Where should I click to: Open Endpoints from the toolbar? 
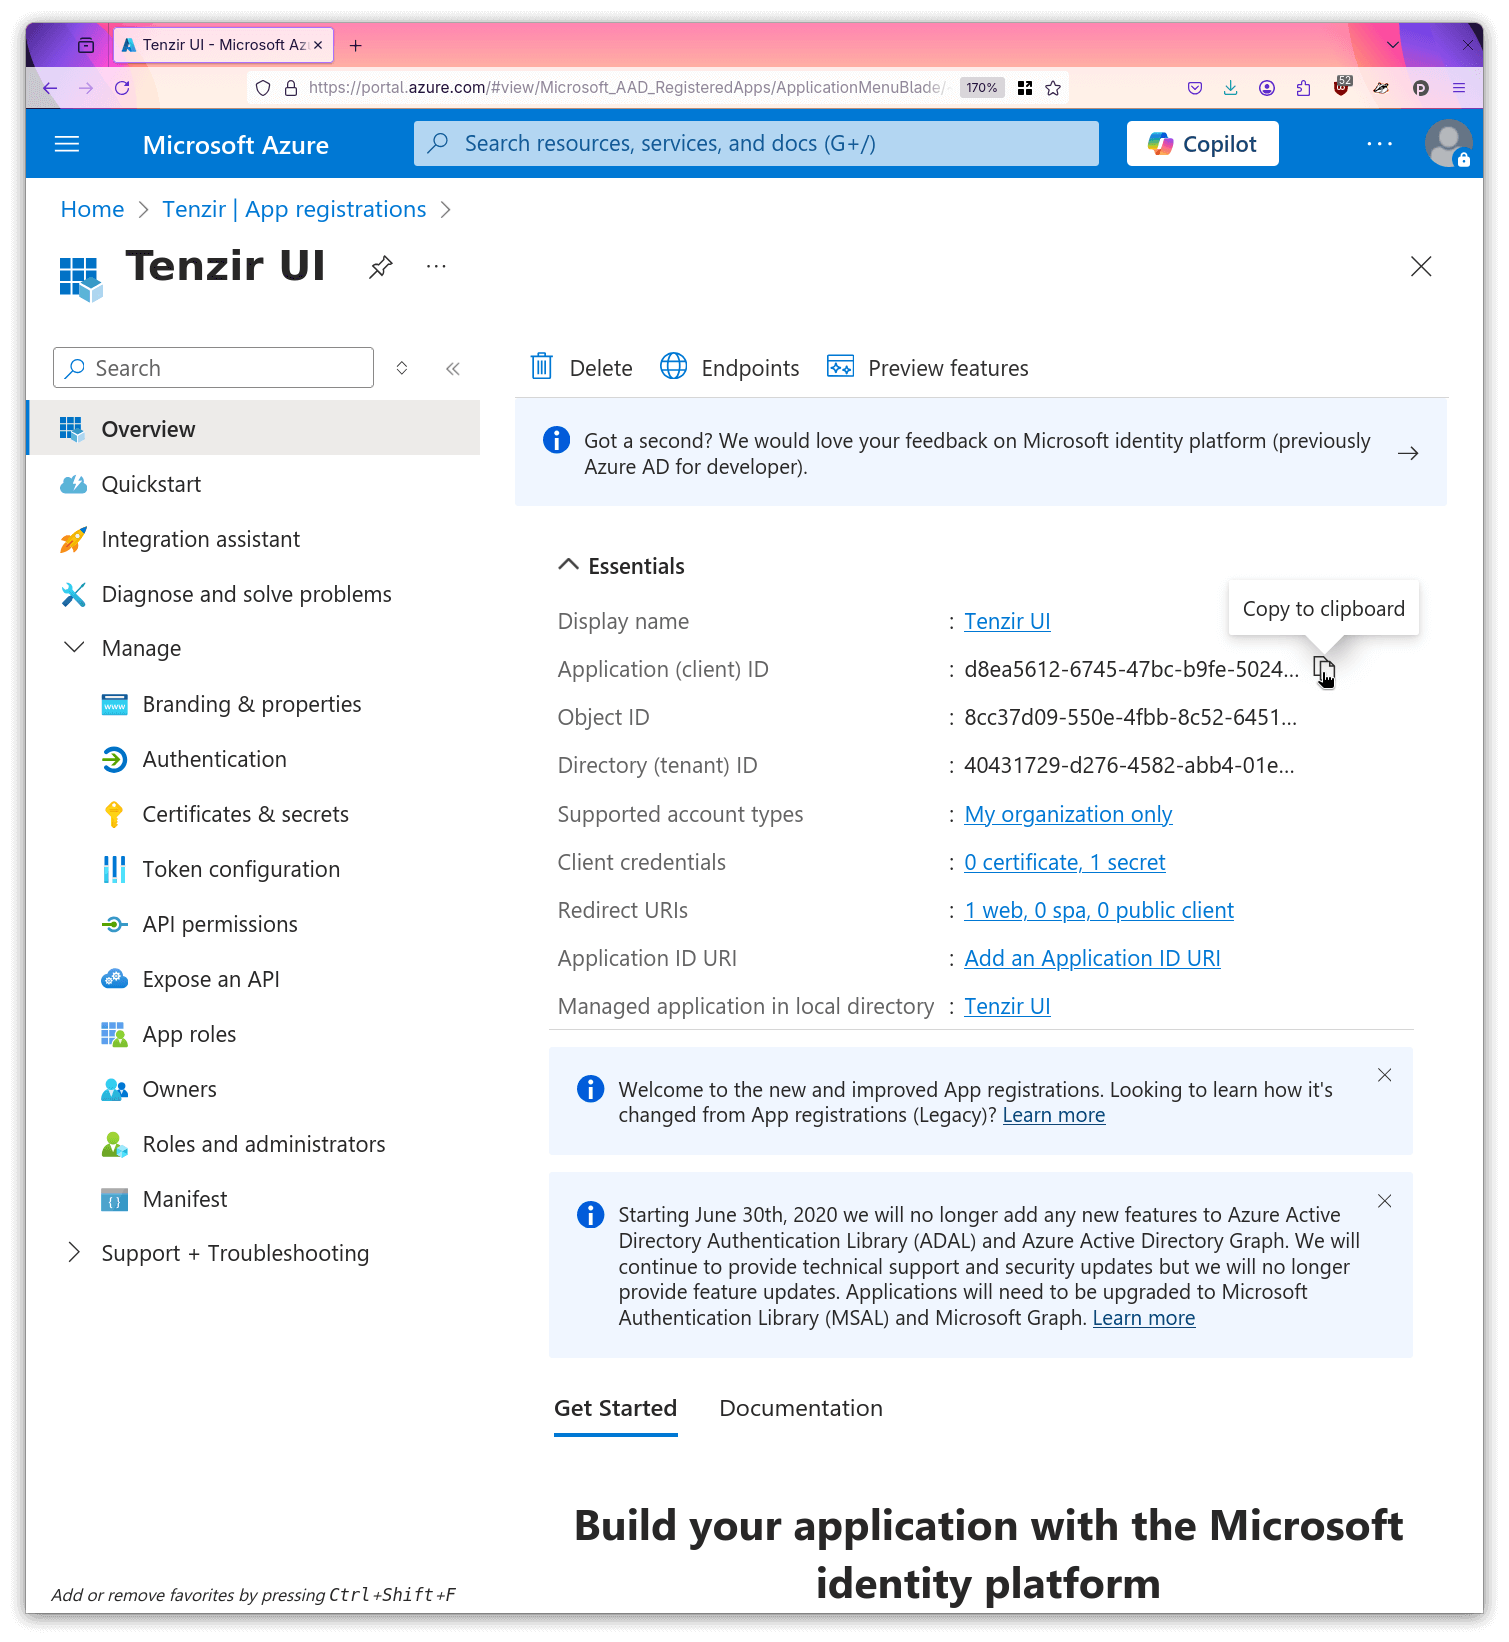tap(730, 368)
